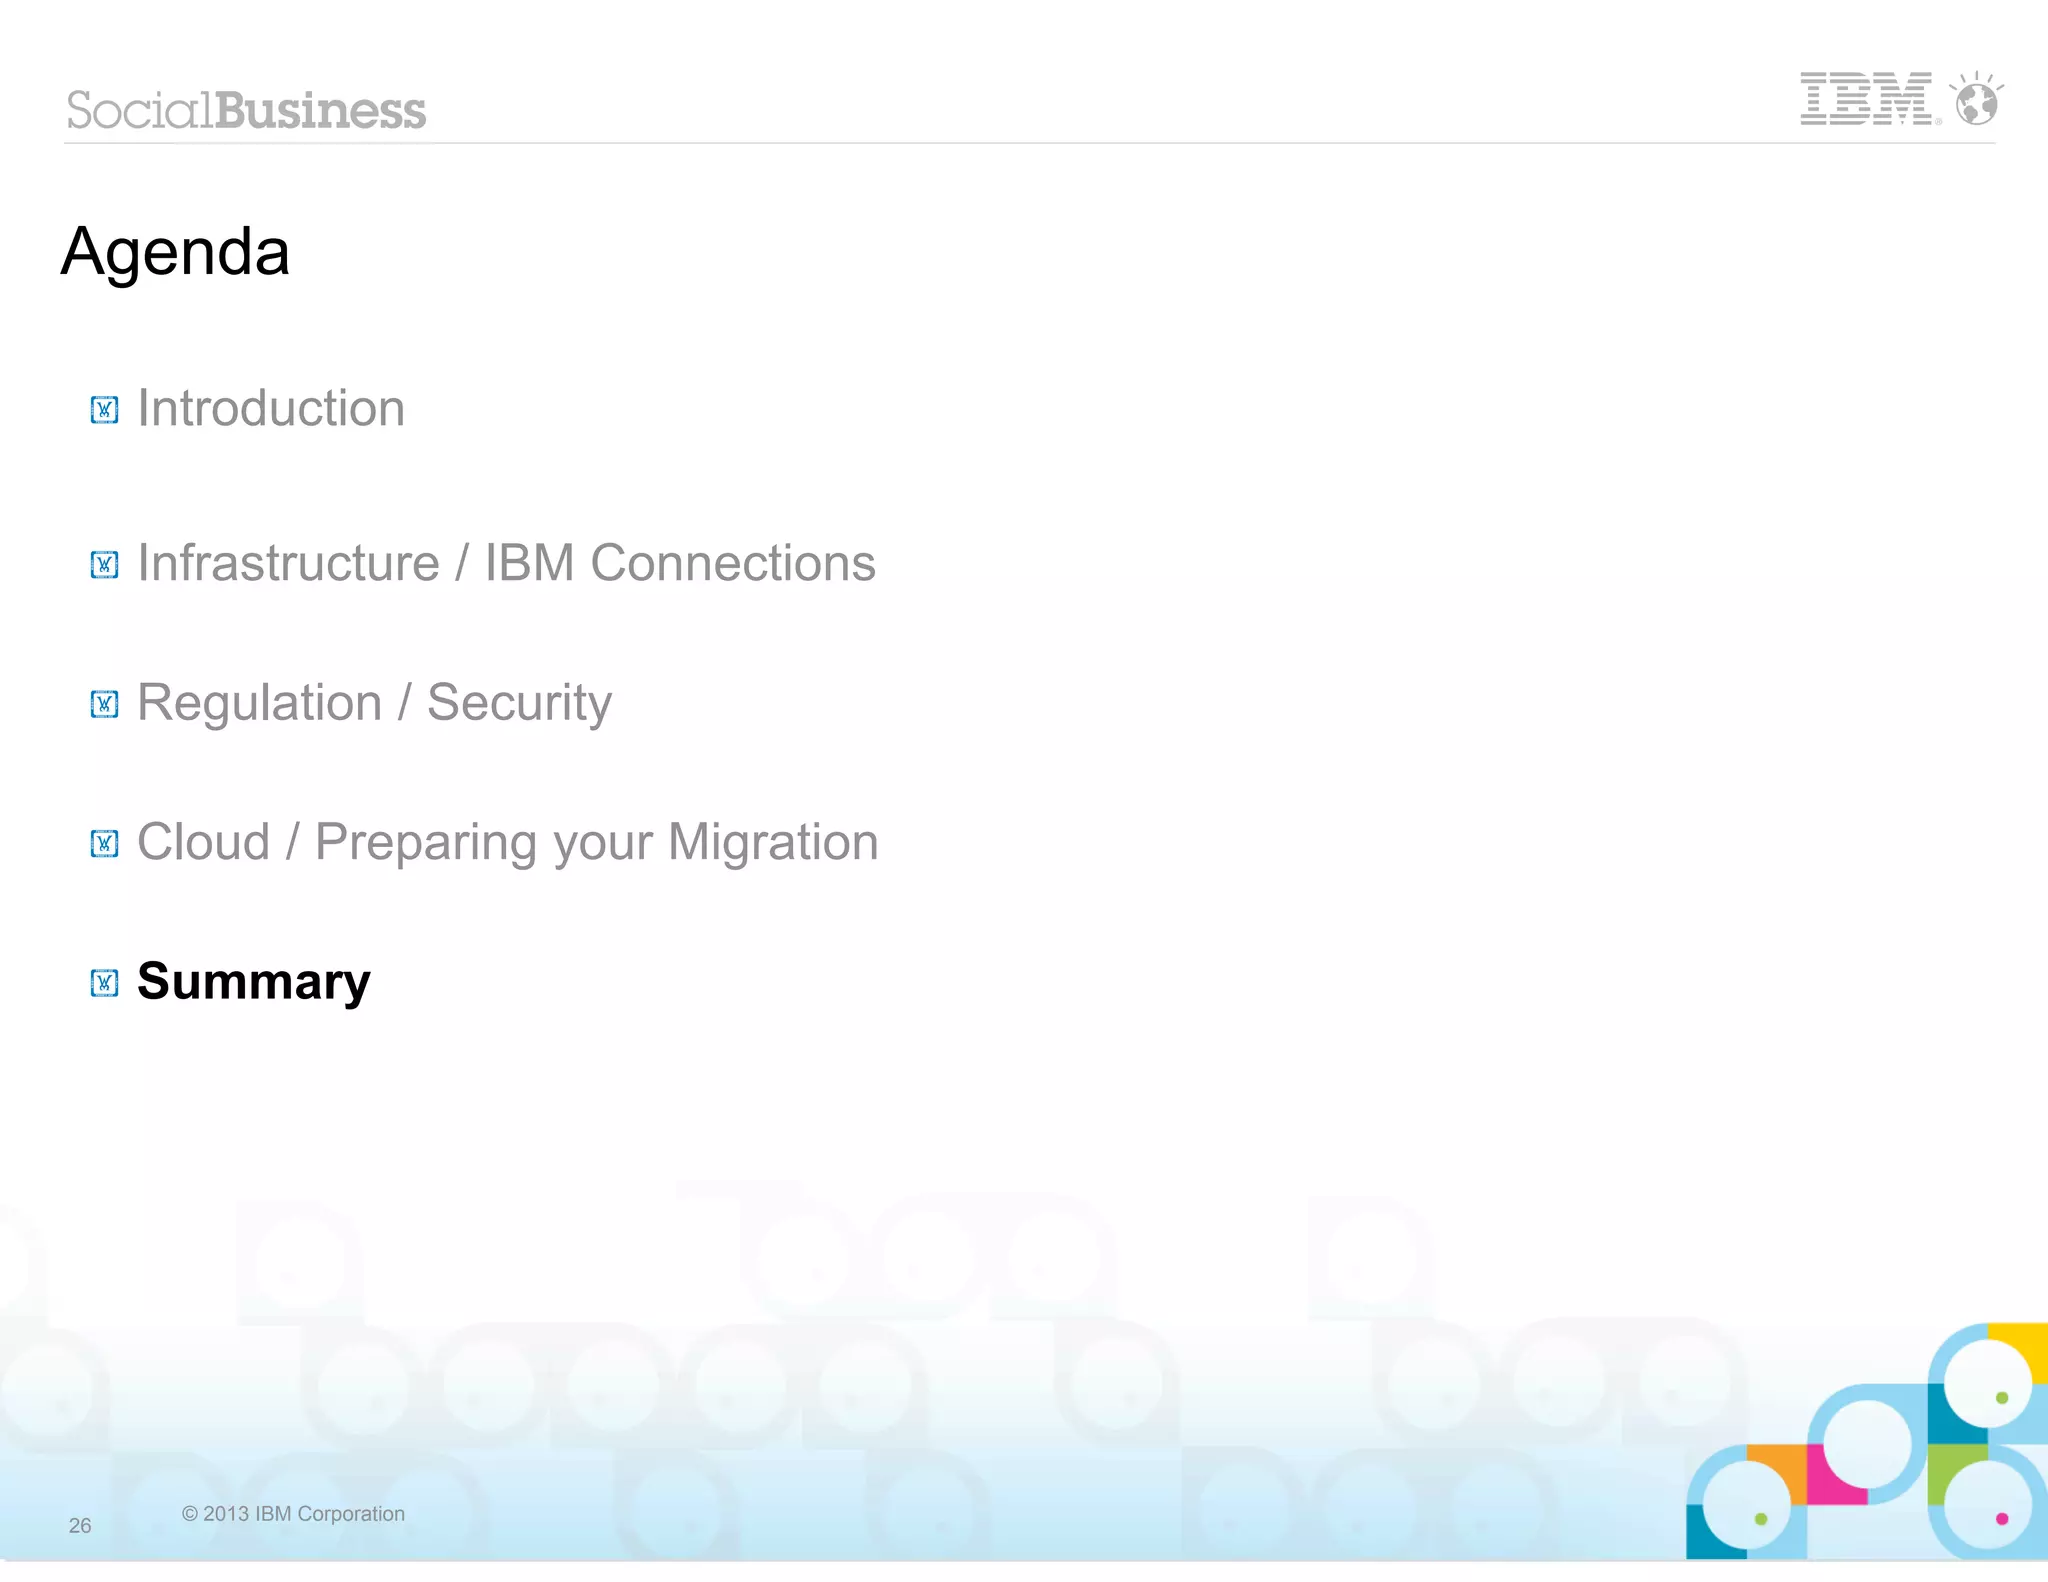This screenshot has height=1582, width=2048.
Task: Click the bullet icon beside Infrastructure / IBM Connections
Action: click(104, 565)
